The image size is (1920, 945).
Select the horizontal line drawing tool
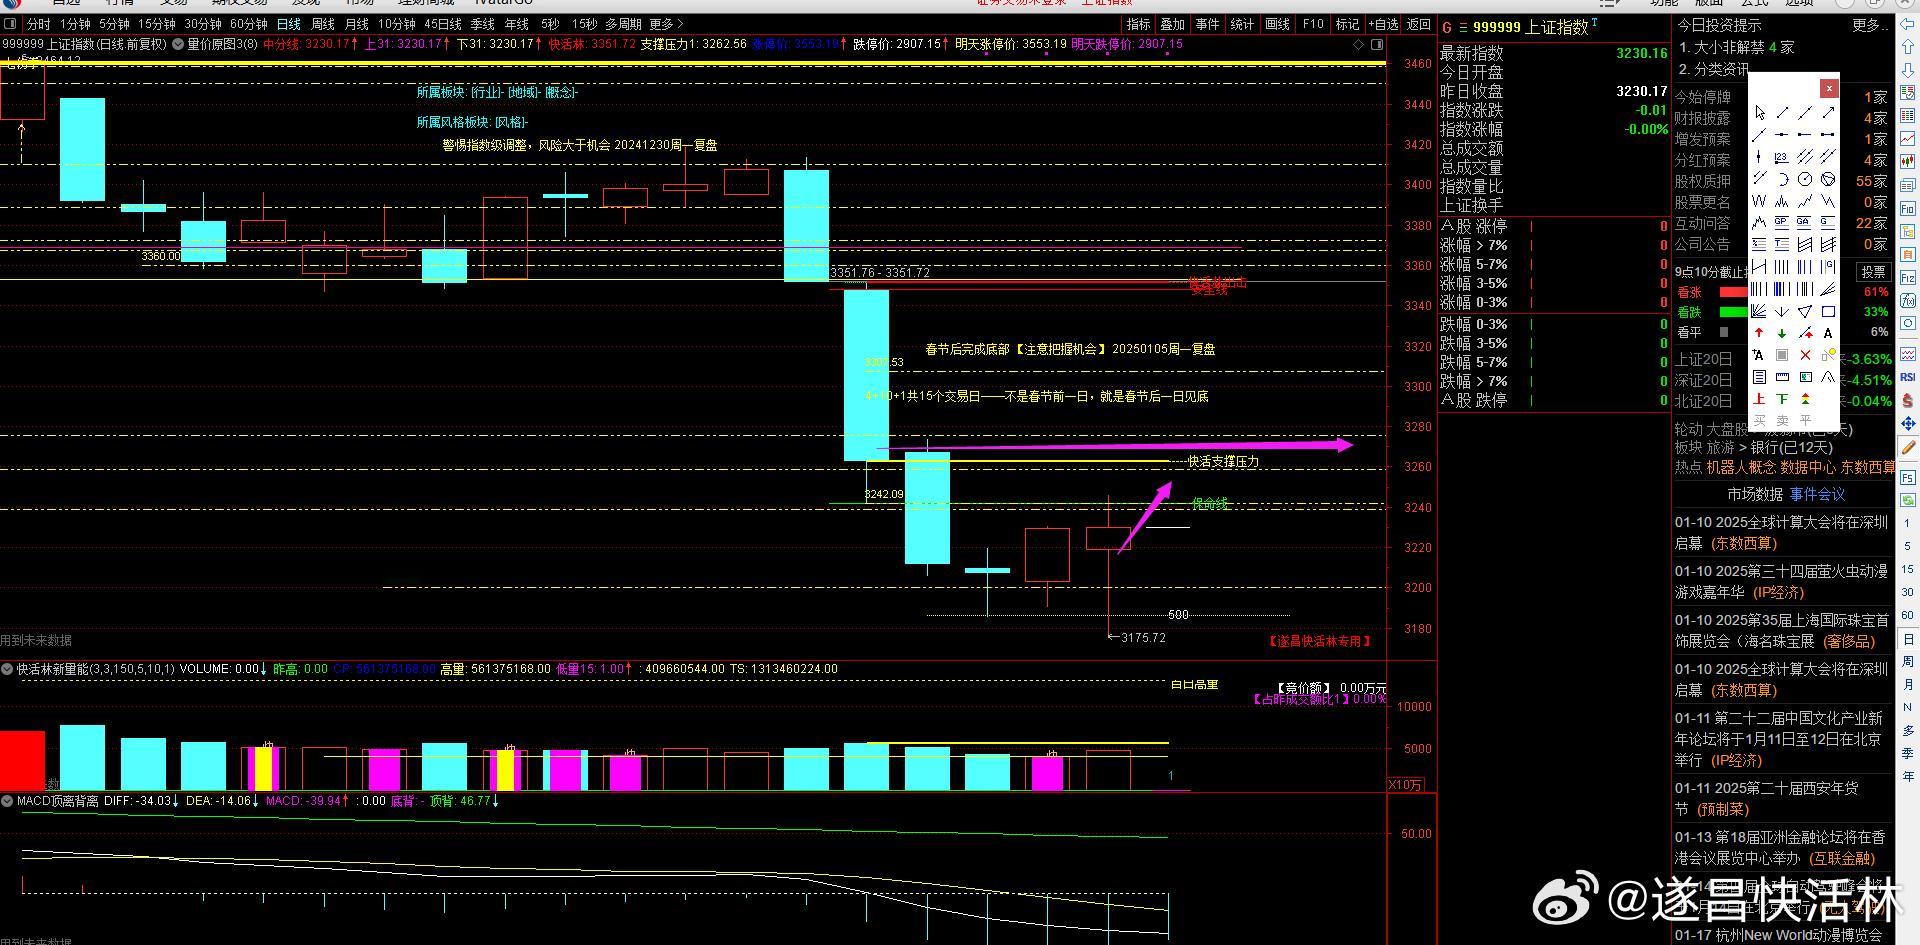tap(1782, 135)
